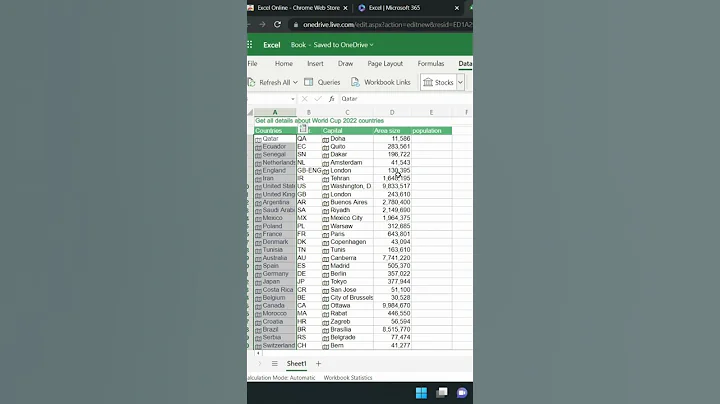Open geography card for Tokyo

(326, 282)
